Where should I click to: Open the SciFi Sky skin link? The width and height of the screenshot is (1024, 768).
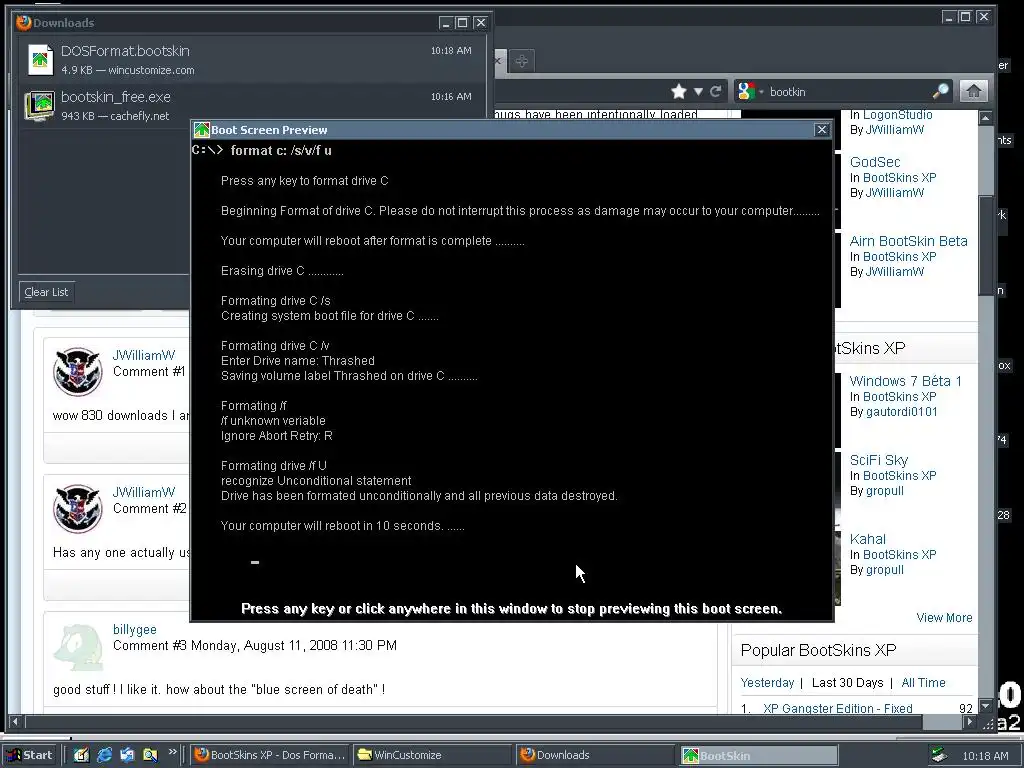tap(878, 460)
